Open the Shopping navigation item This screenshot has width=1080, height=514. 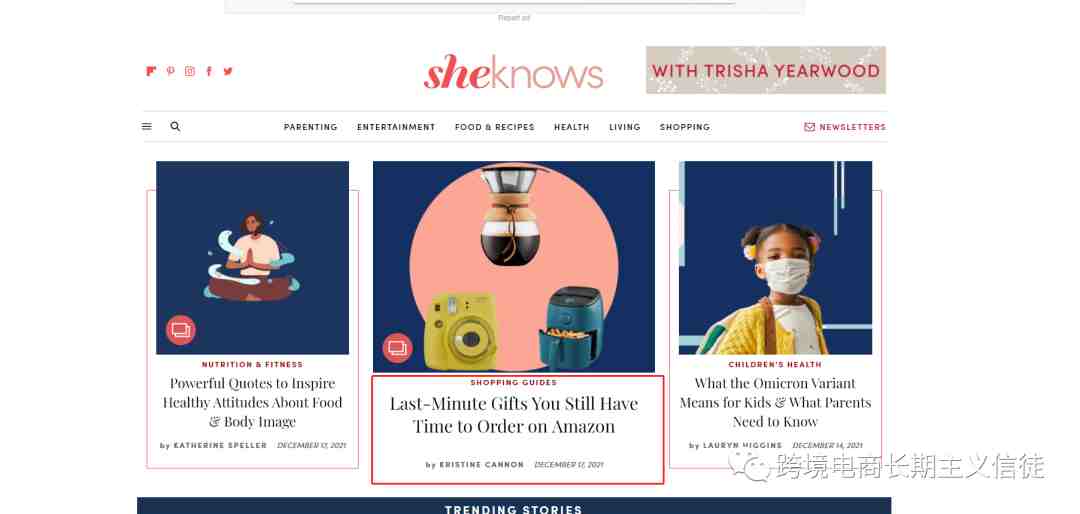click(685, 127)
